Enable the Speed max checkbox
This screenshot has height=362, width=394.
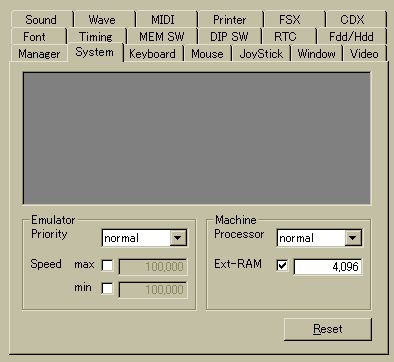(x=107, y=266)
